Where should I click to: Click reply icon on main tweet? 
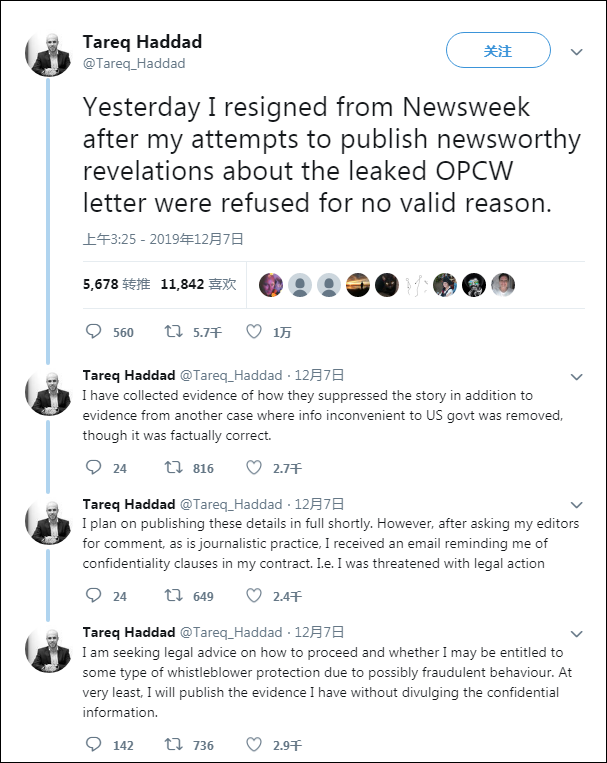[x=94, y=332]
